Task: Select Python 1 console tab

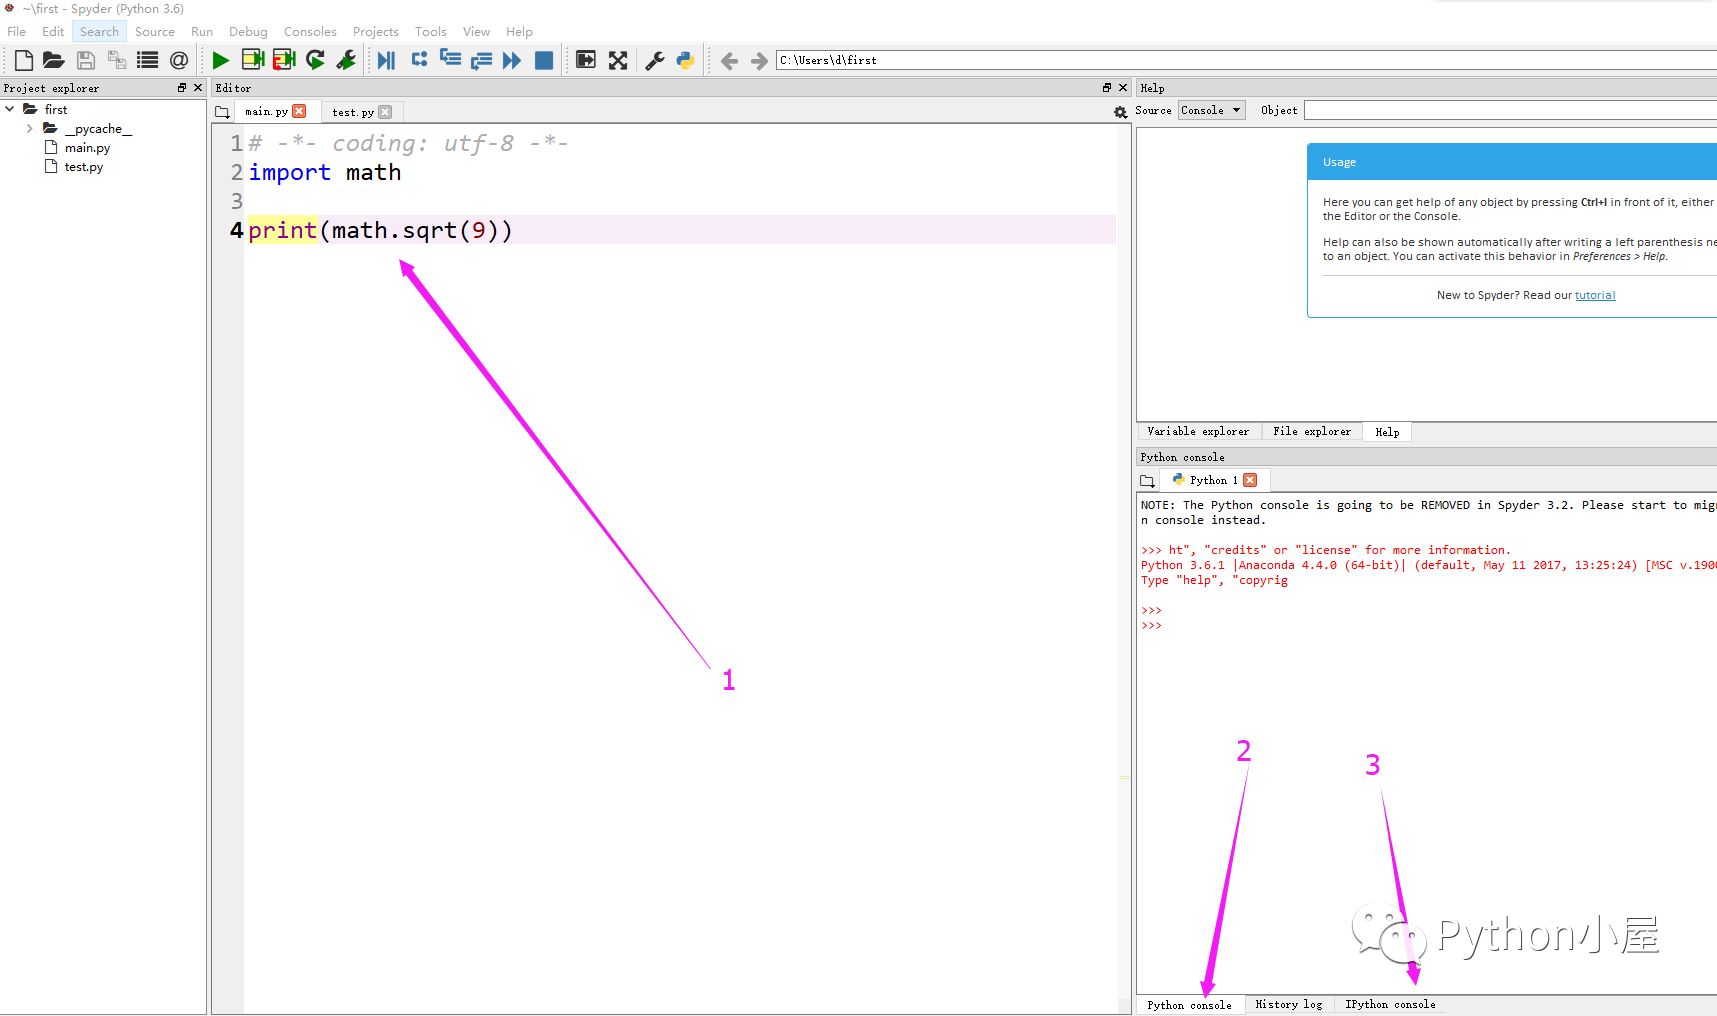Action: [x=1213, y=480]
